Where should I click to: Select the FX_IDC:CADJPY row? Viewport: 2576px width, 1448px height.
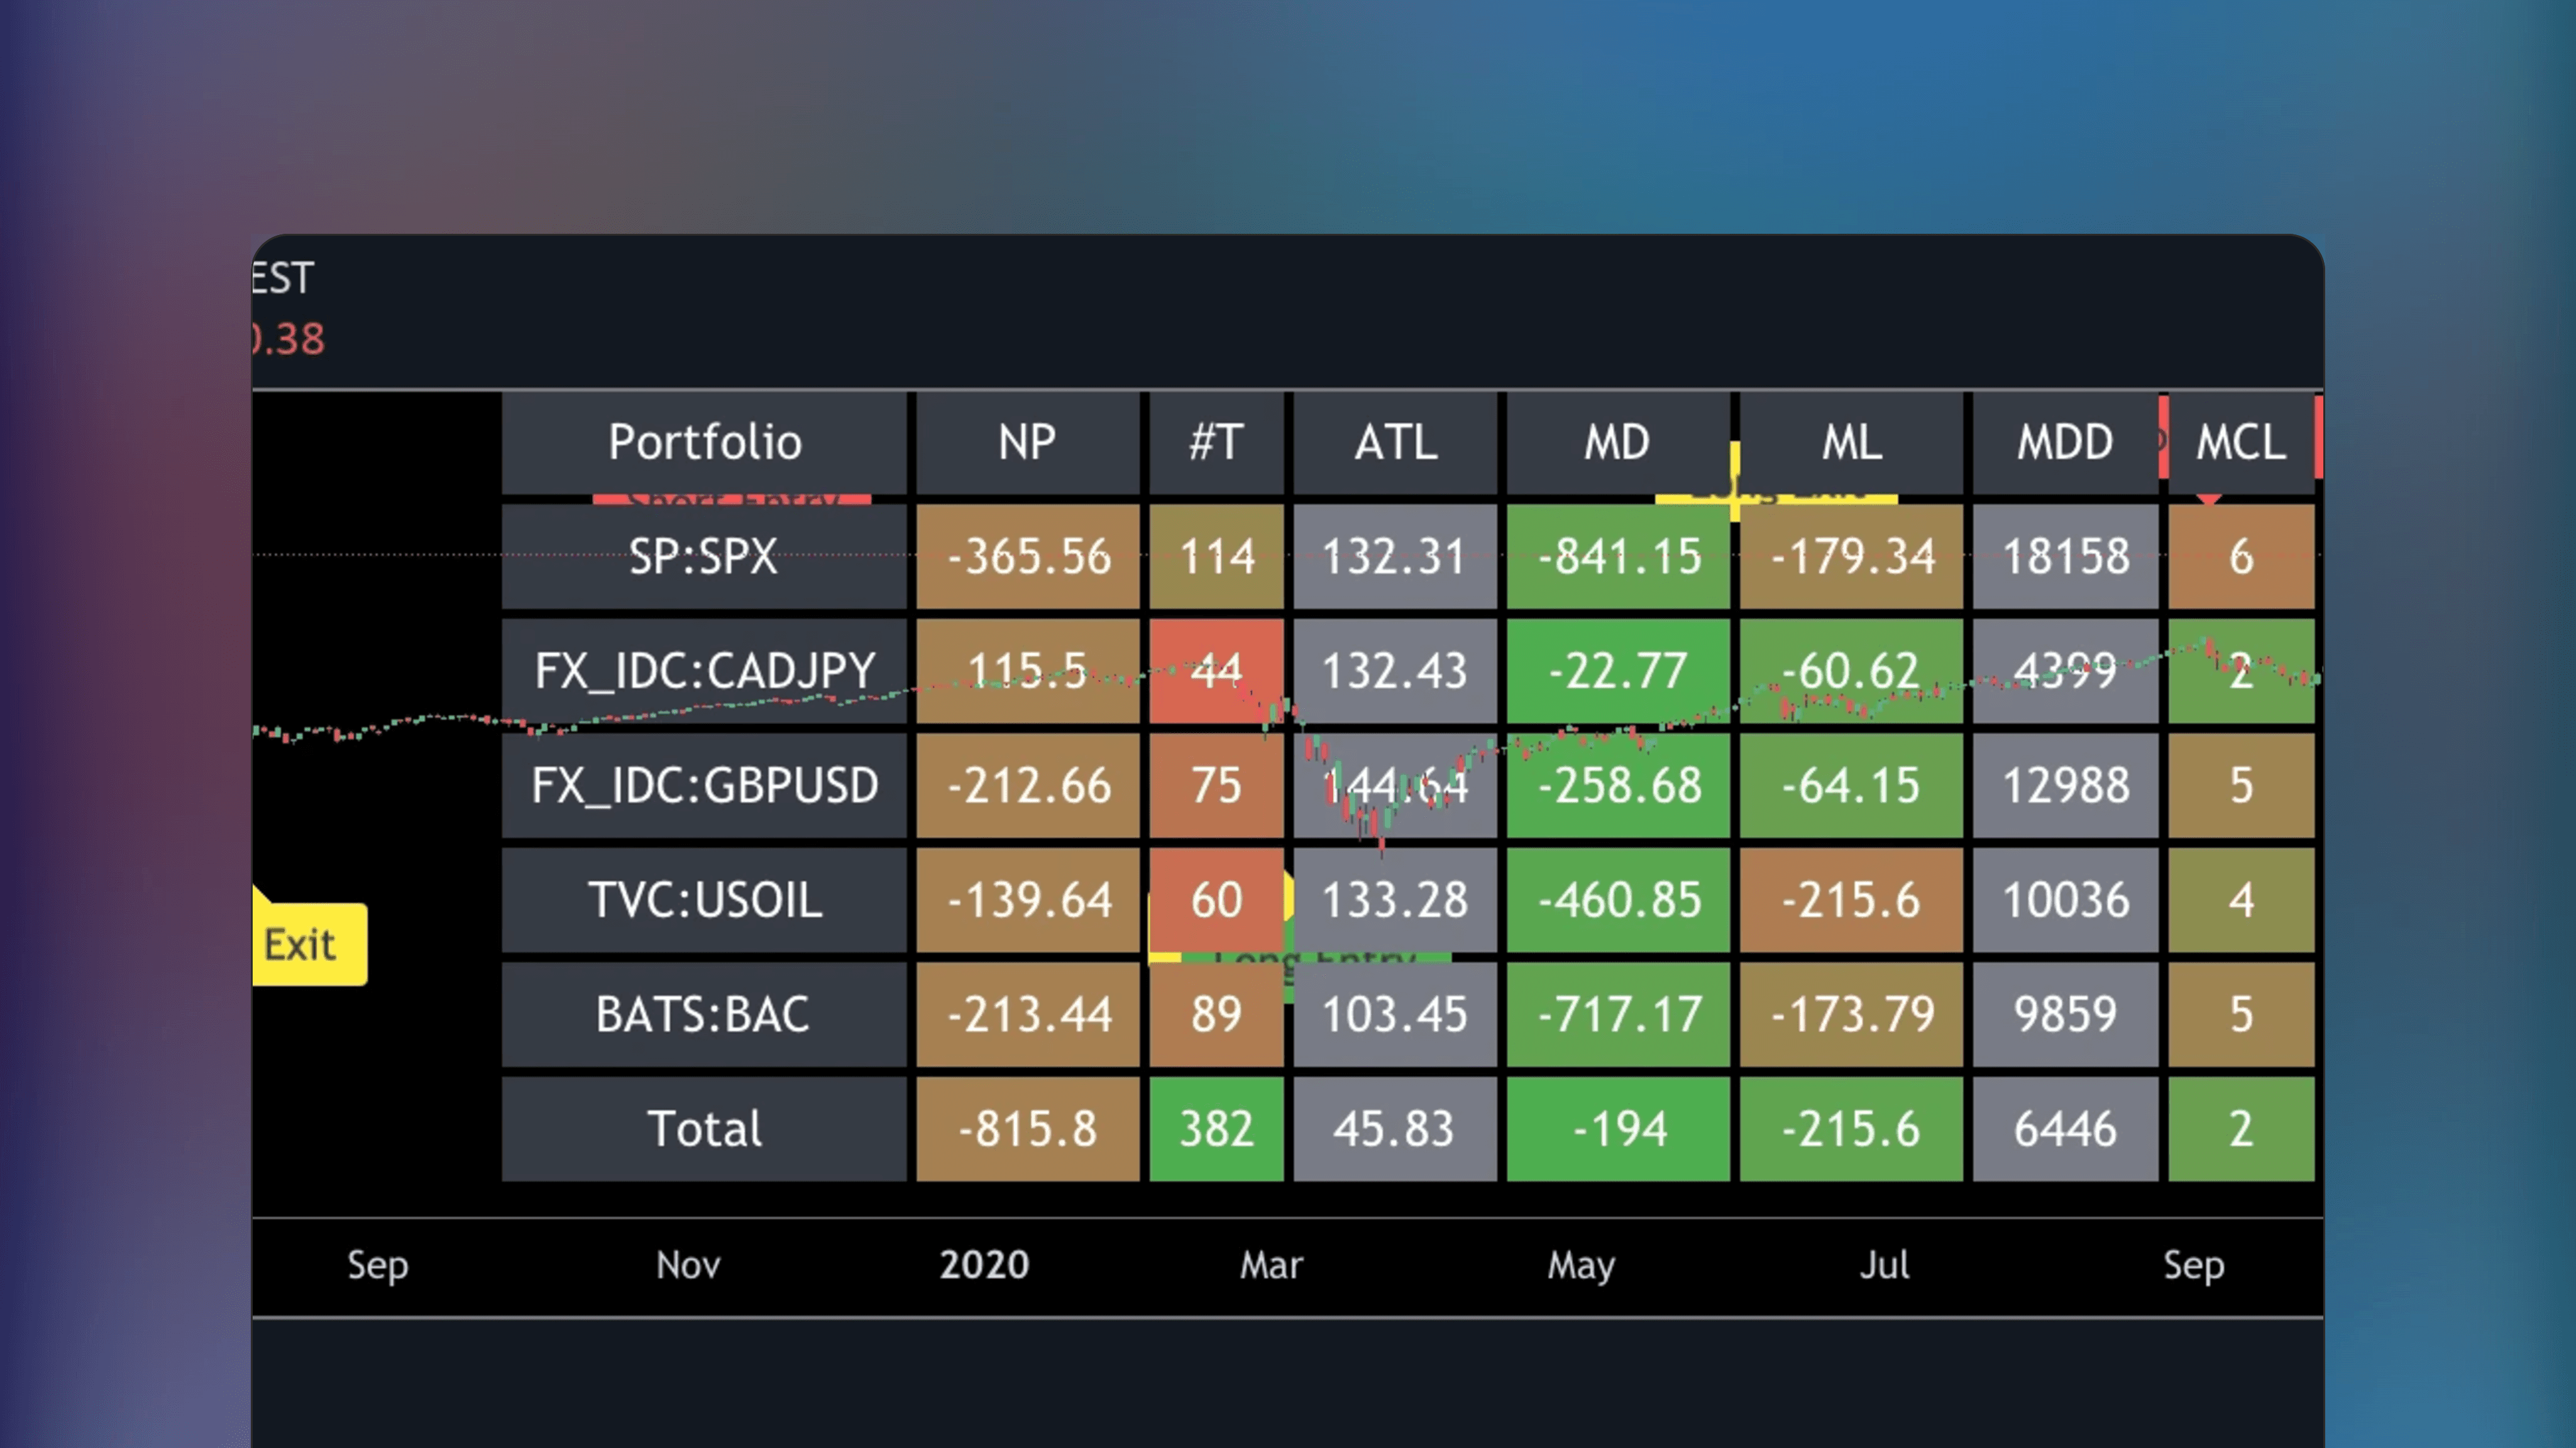705,672
